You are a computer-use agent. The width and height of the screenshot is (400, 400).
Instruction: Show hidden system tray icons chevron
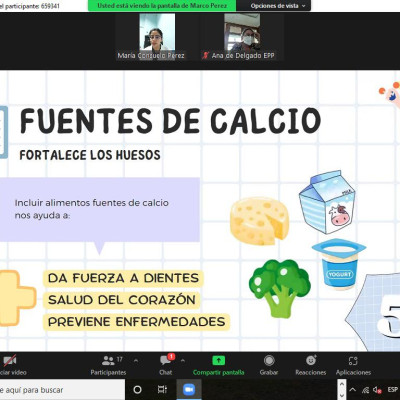(353, 389)
